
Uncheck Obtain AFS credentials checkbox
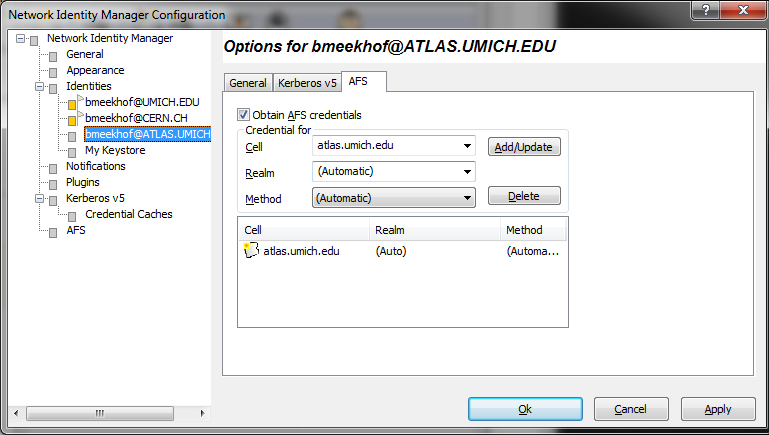(x=243, y=115)
